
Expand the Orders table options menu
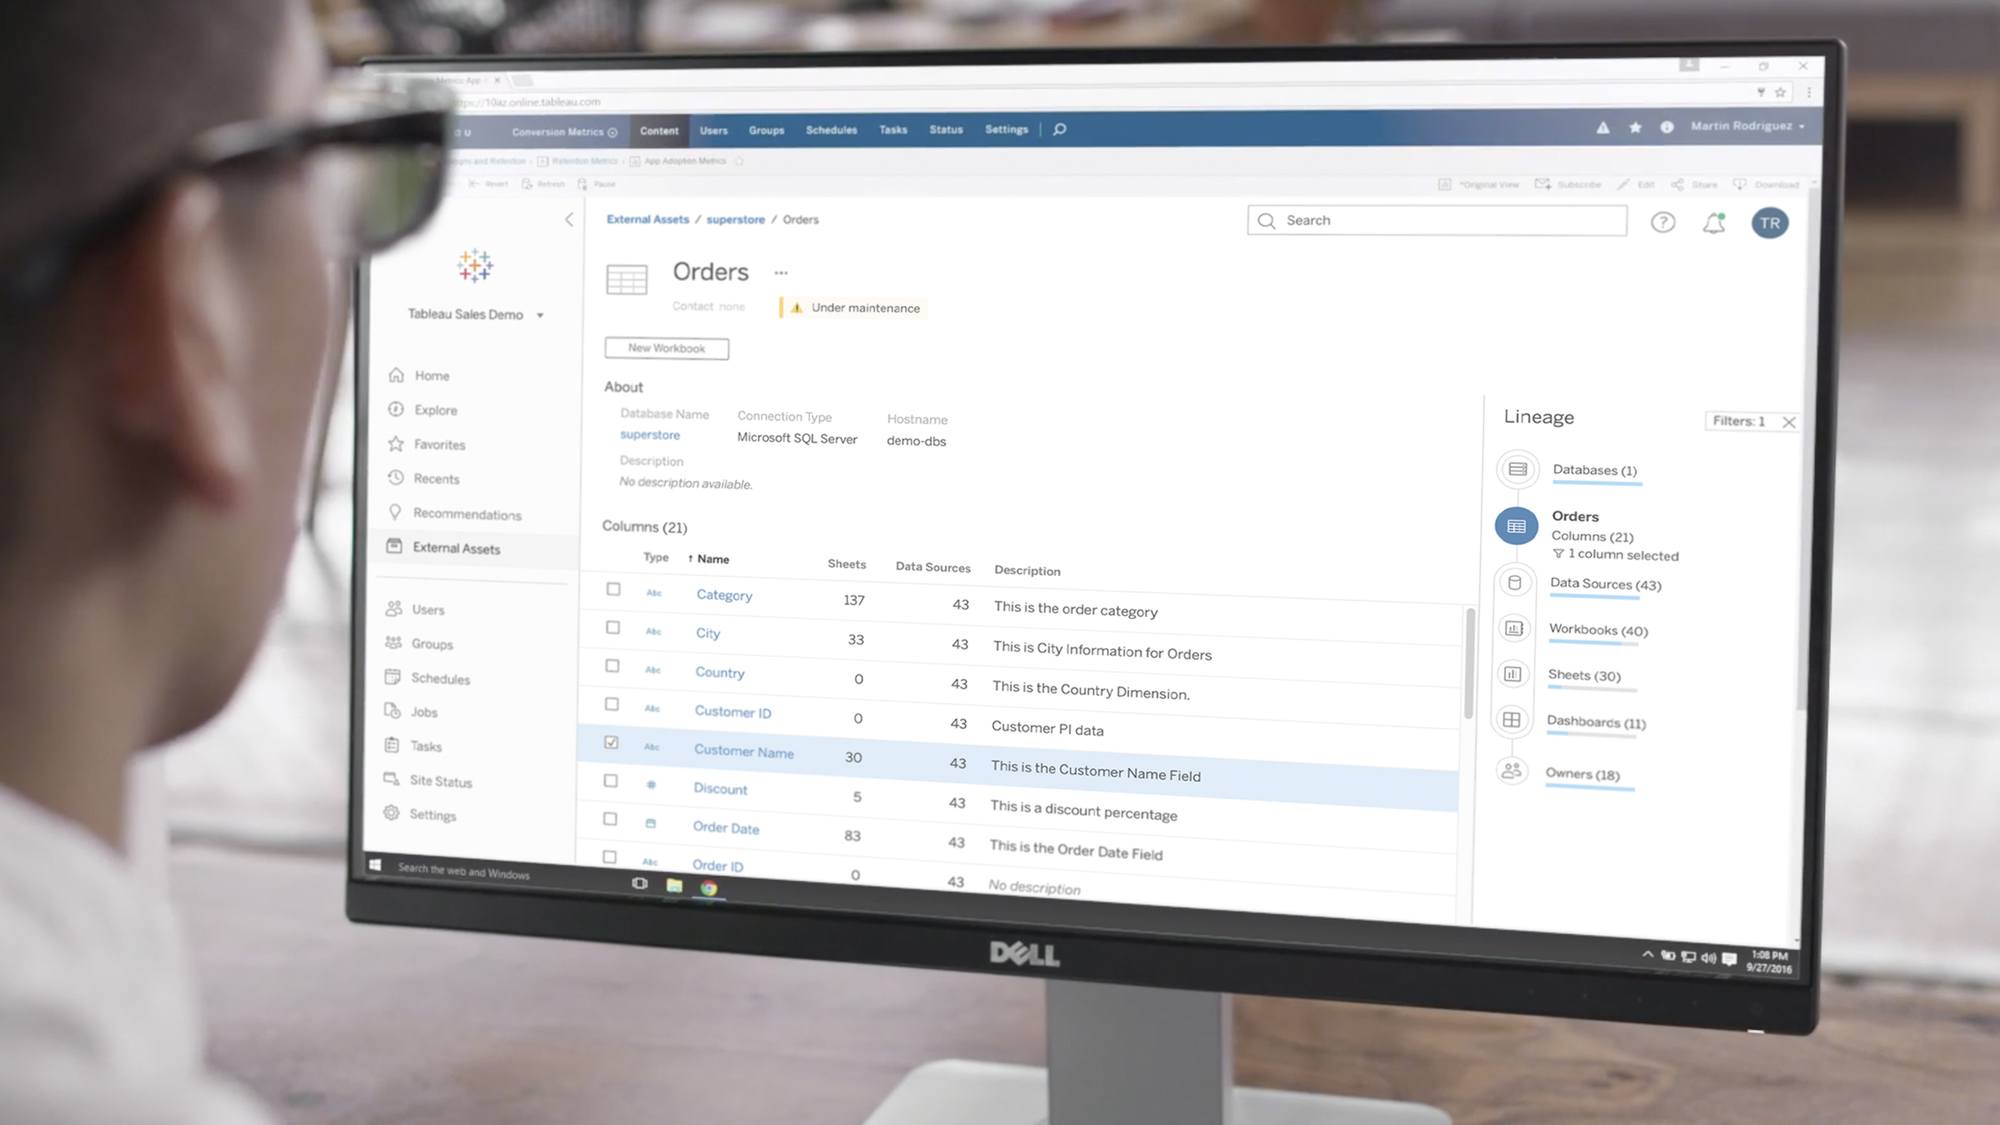(779, 271)
